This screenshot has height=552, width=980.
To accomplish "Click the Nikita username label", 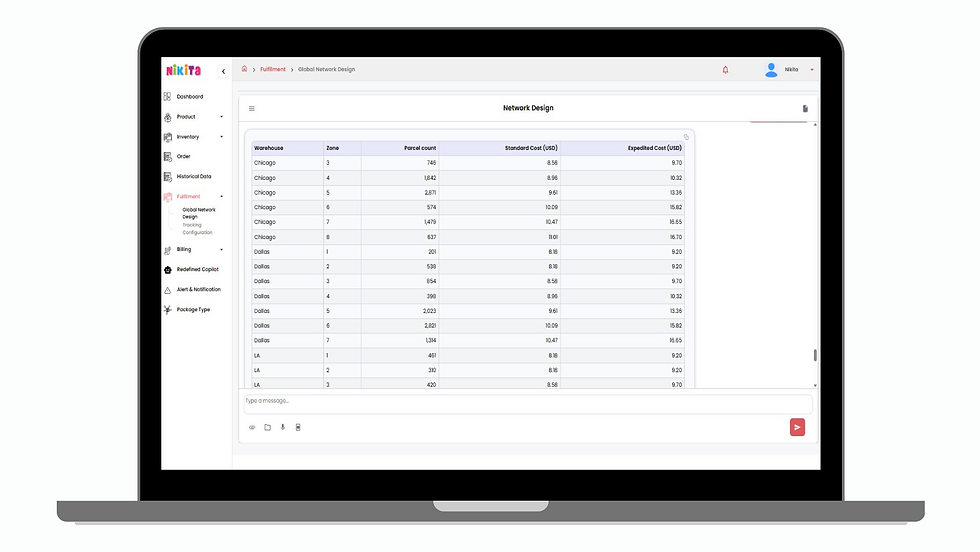I will [x=791, y=69].
